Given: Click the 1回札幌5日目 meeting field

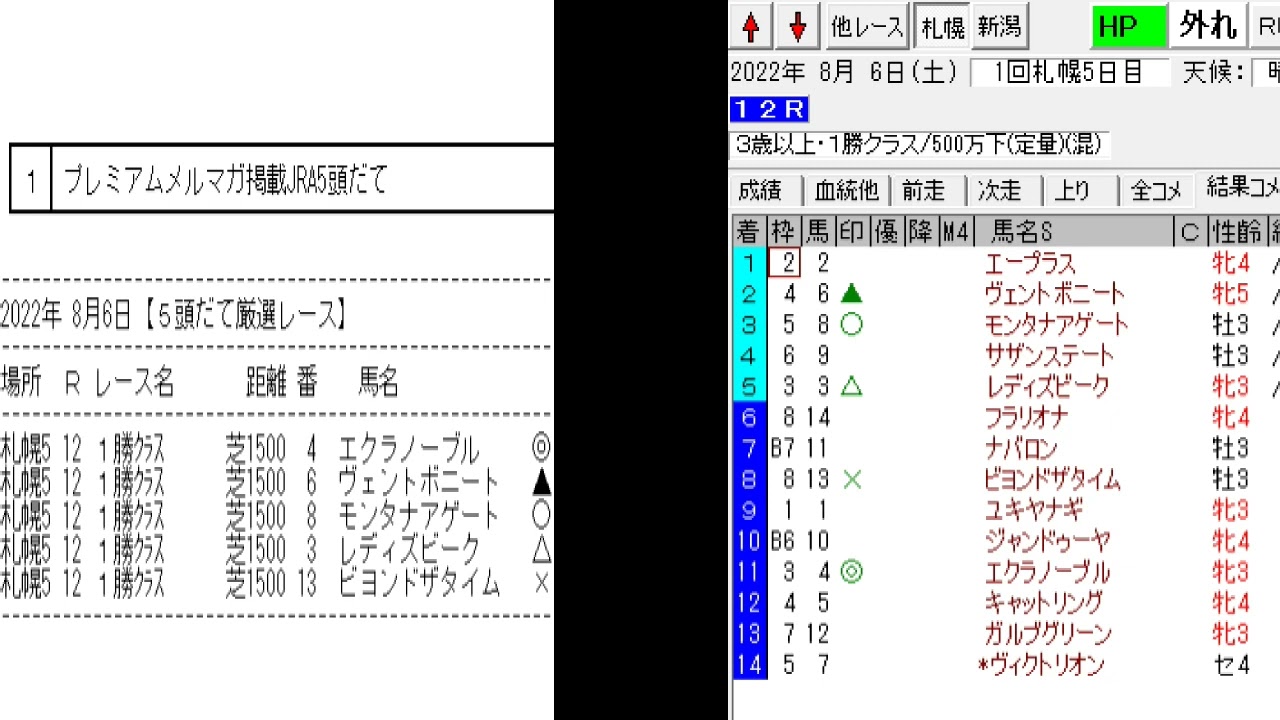Looking at the screenshot, I should point(1068,73).
